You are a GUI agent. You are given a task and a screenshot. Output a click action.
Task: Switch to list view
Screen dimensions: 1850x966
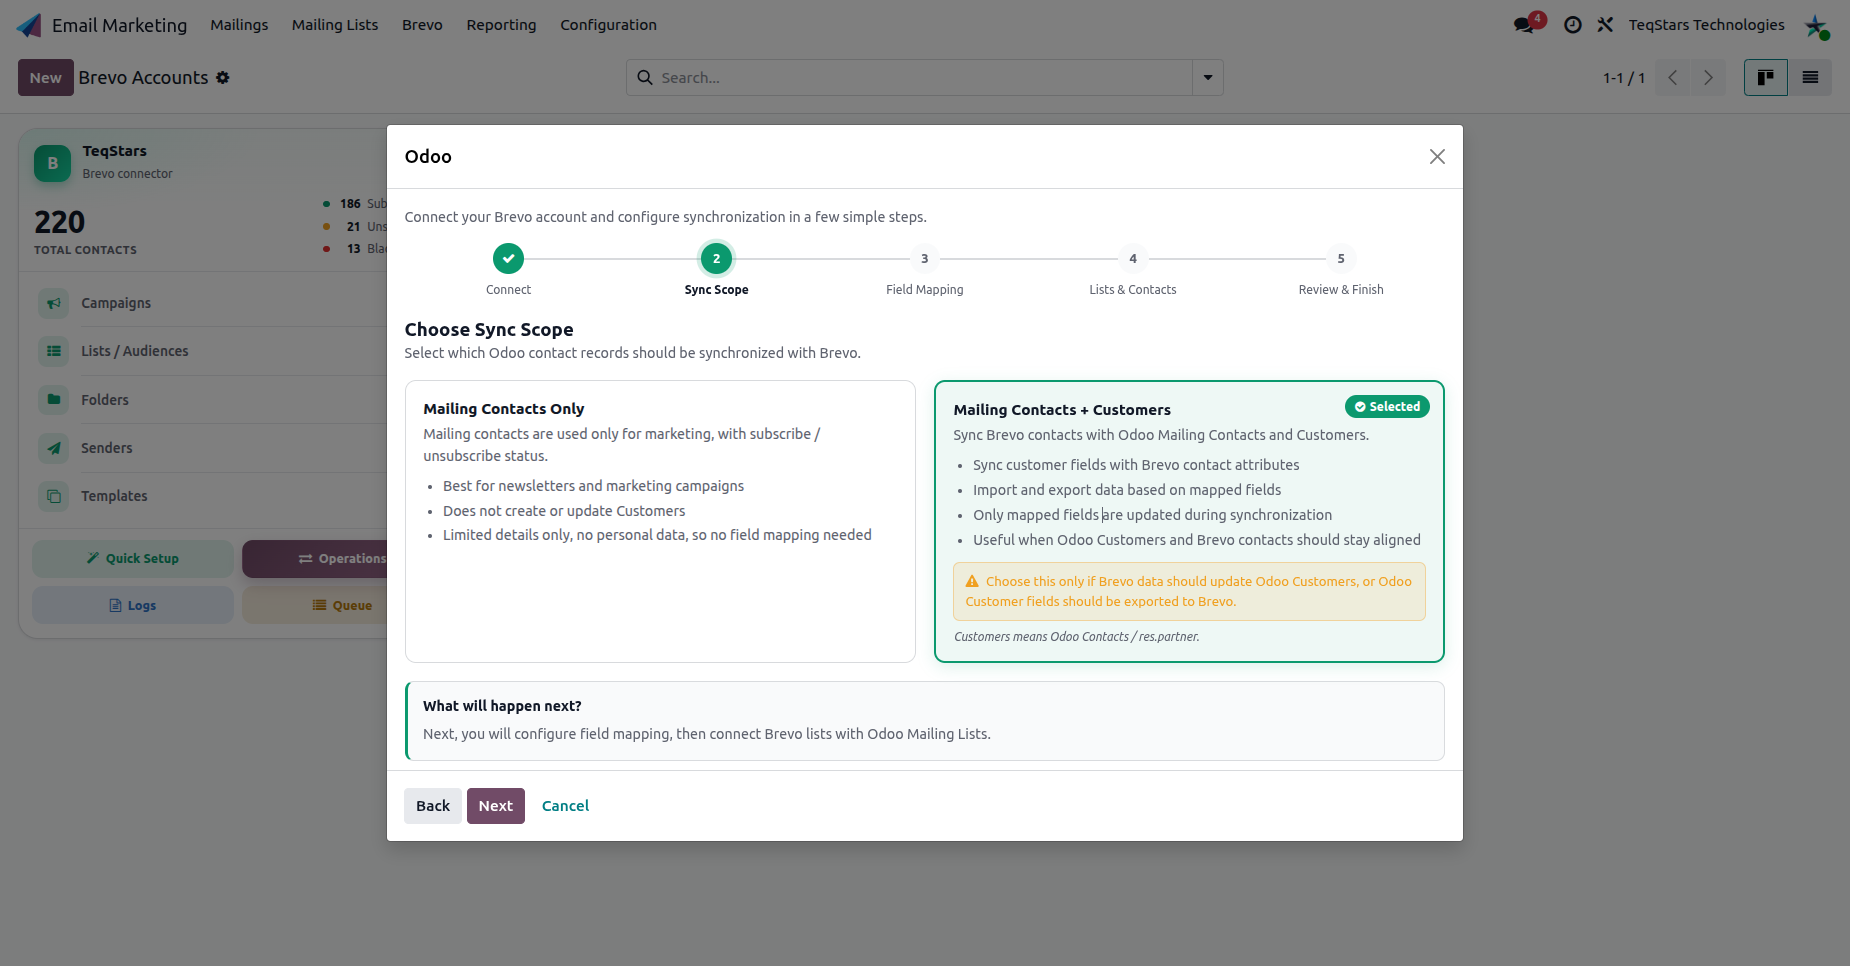tap(1810, 77)
